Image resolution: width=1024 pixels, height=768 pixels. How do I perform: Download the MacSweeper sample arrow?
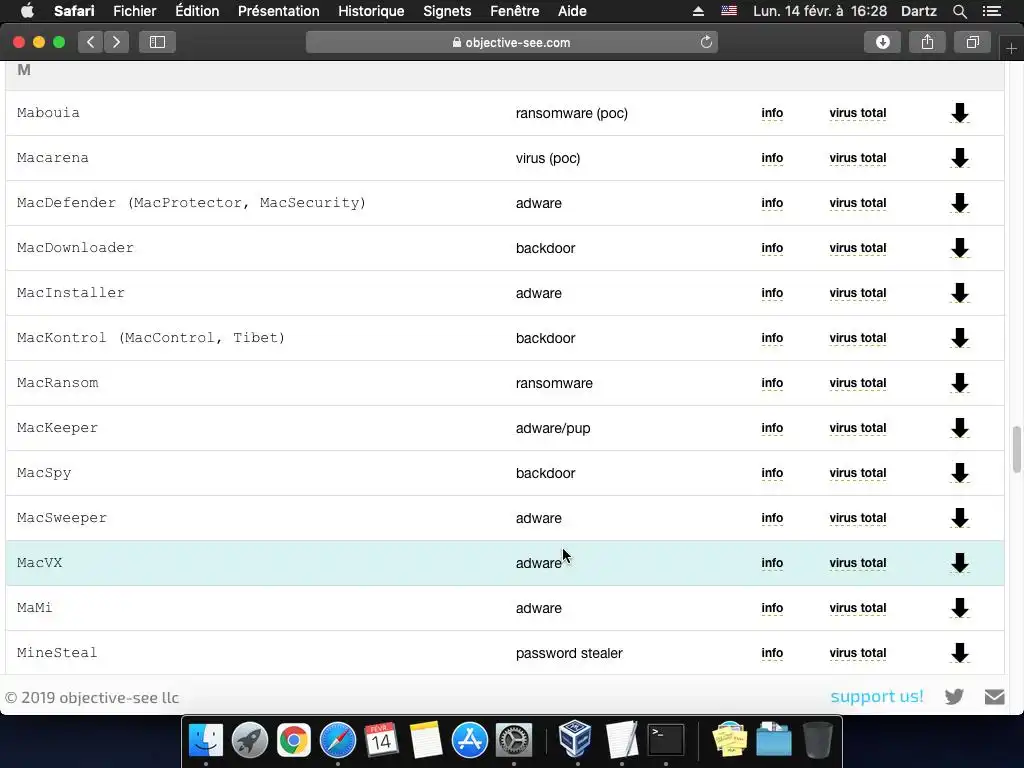point(959,518)
